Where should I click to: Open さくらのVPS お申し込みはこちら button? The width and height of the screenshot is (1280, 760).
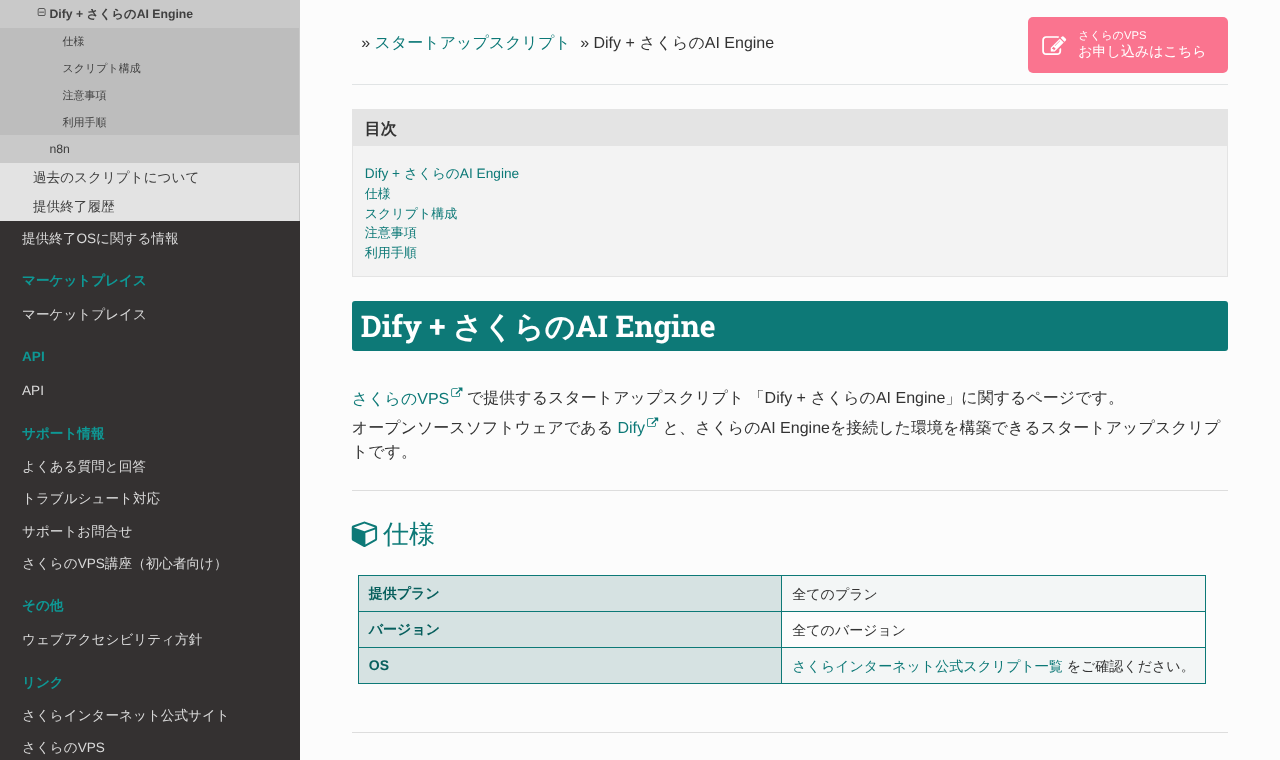coord(1128,45)
